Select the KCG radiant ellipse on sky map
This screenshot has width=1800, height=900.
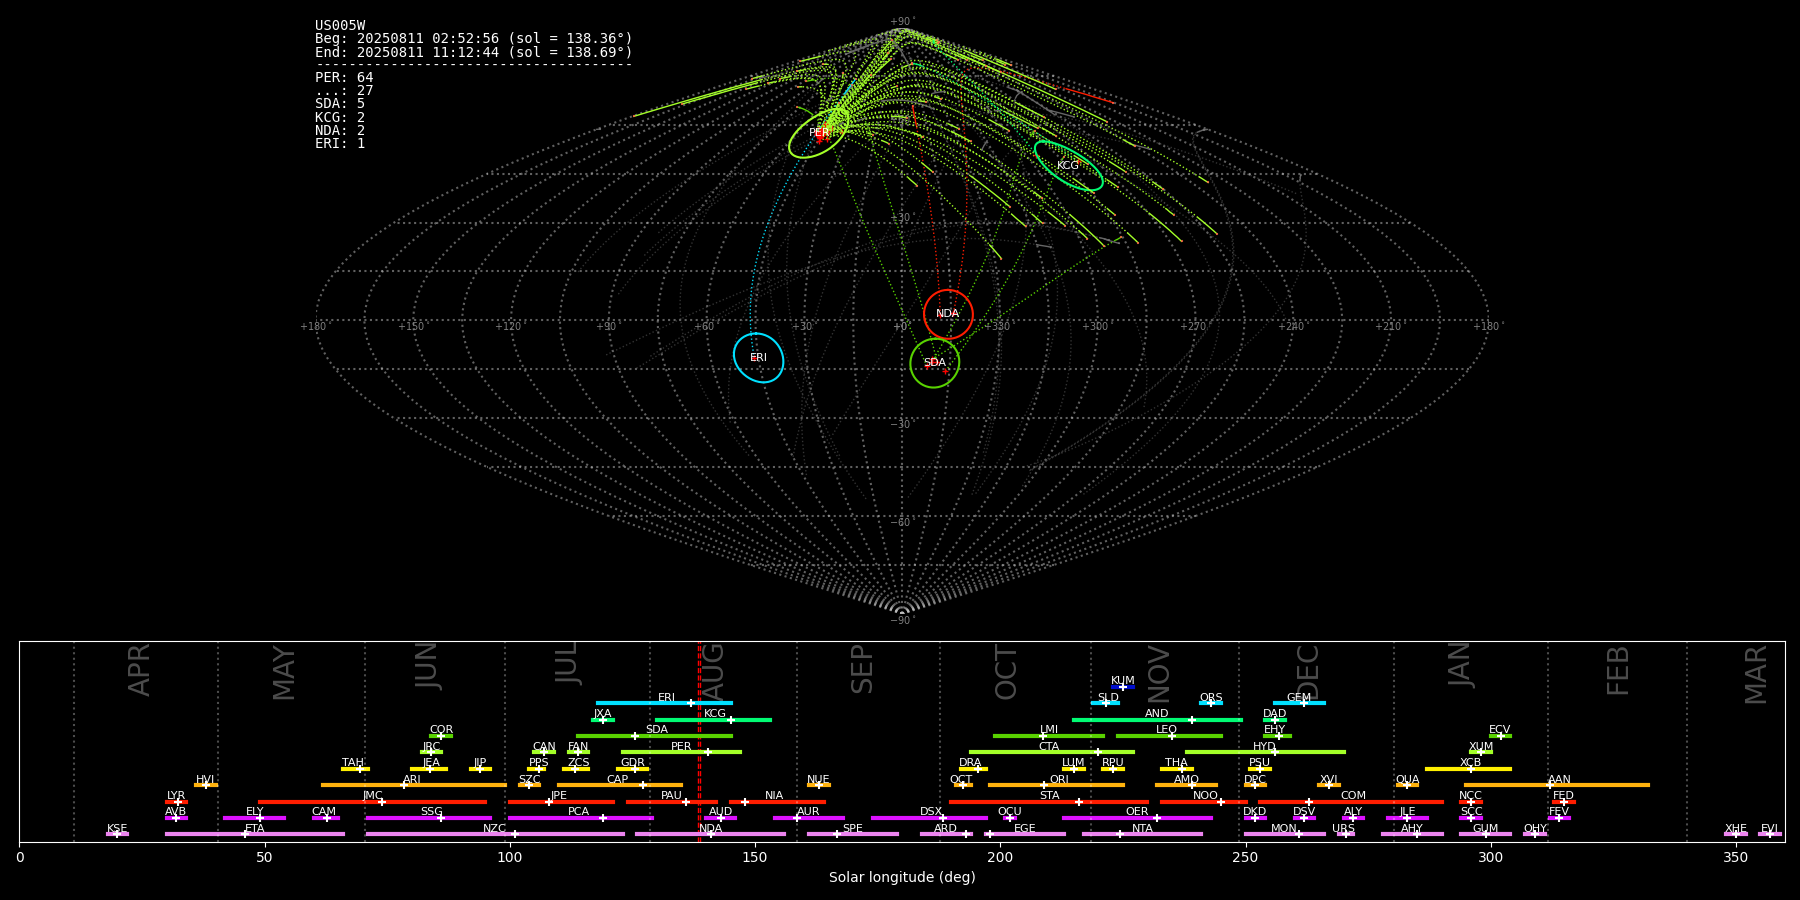tap(1068, 166)
